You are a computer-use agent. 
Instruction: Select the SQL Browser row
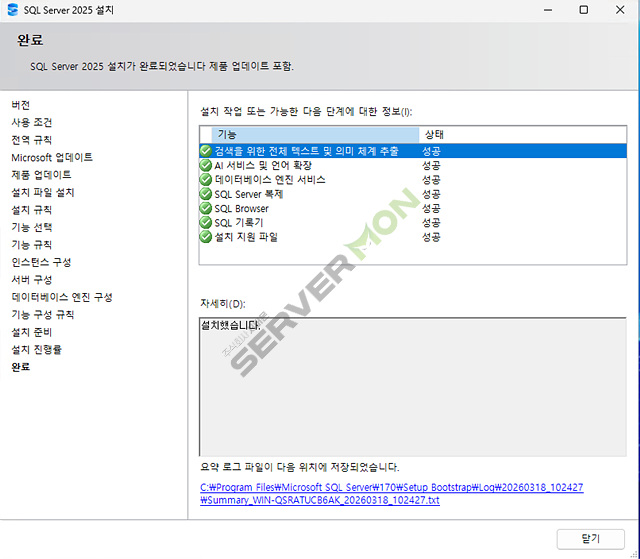tap(413, 208)
